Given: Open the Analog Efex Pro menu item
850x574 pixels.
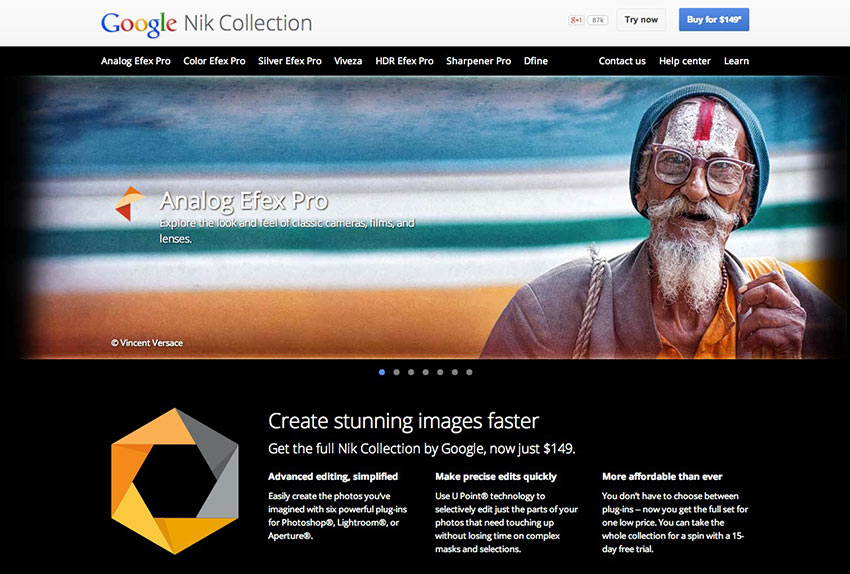Looking at the screenshot, I should click(x=136, y=61).
